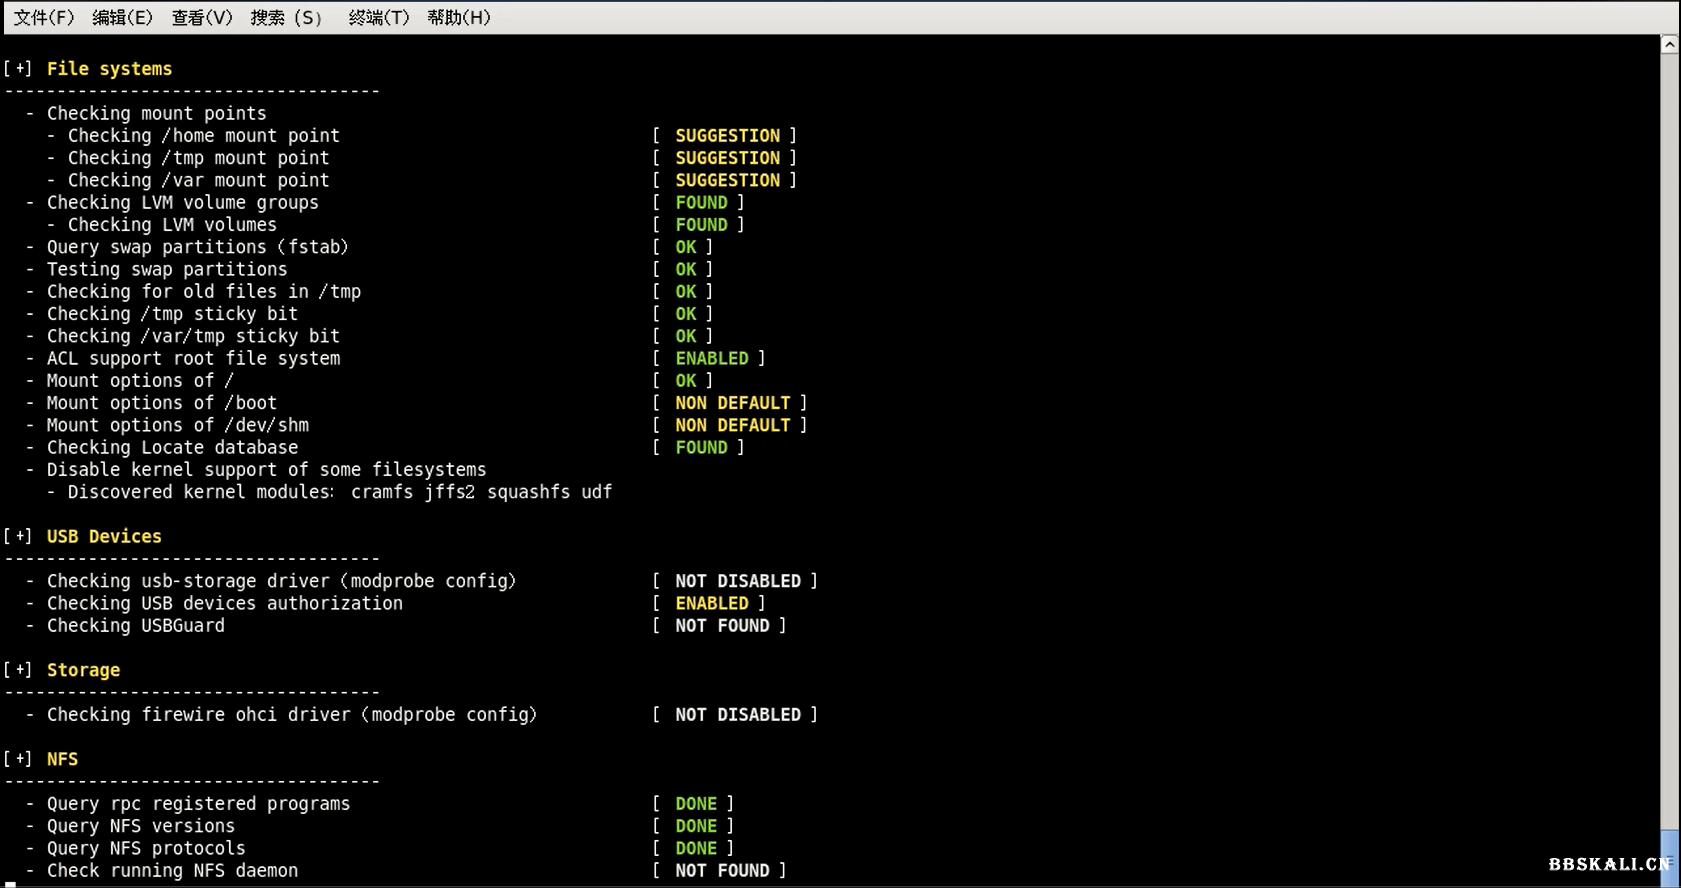Click the ENABLED status for ACL support
1681x888 pixels.
(711, 359)
